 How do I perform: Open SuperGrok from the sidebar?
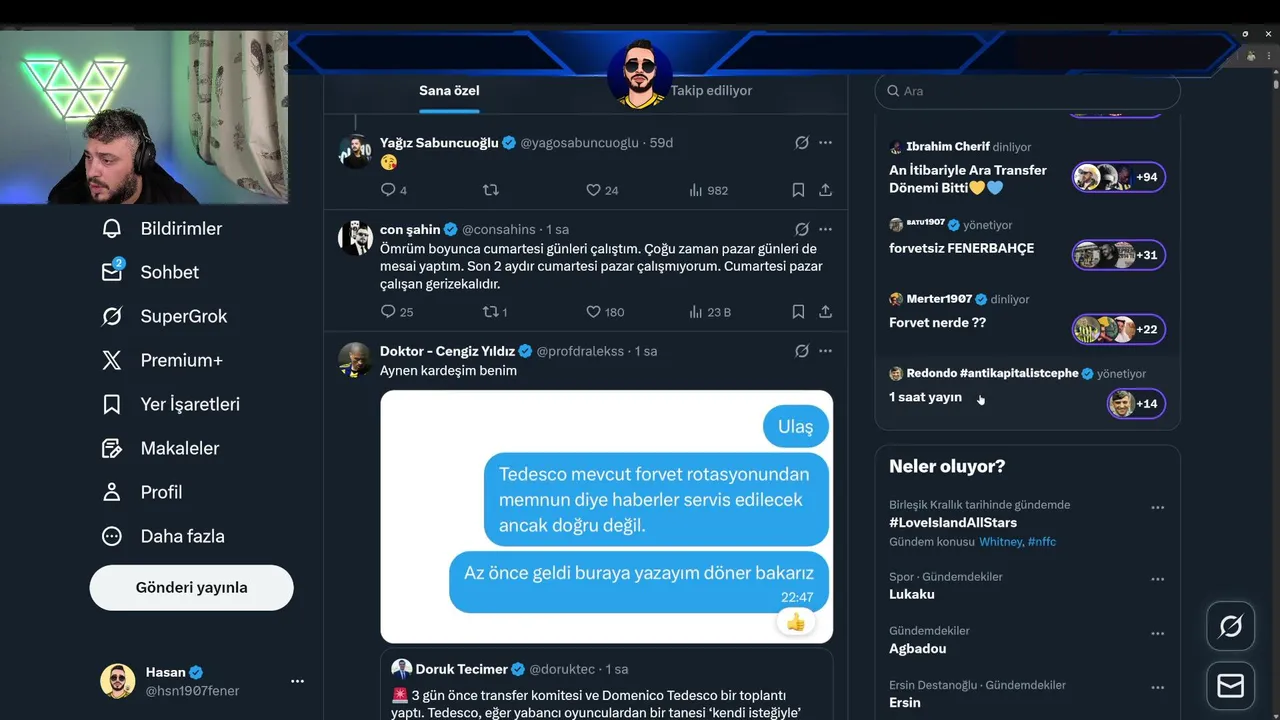click(x=112, y=316)
